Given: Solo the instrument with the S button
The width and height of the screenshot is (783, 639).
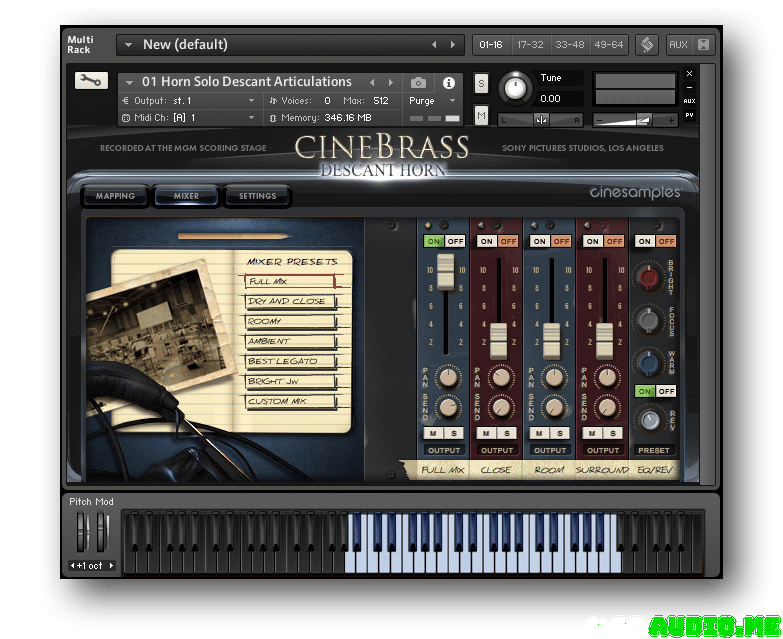Looking at the screenshot, I should [481, 83].
